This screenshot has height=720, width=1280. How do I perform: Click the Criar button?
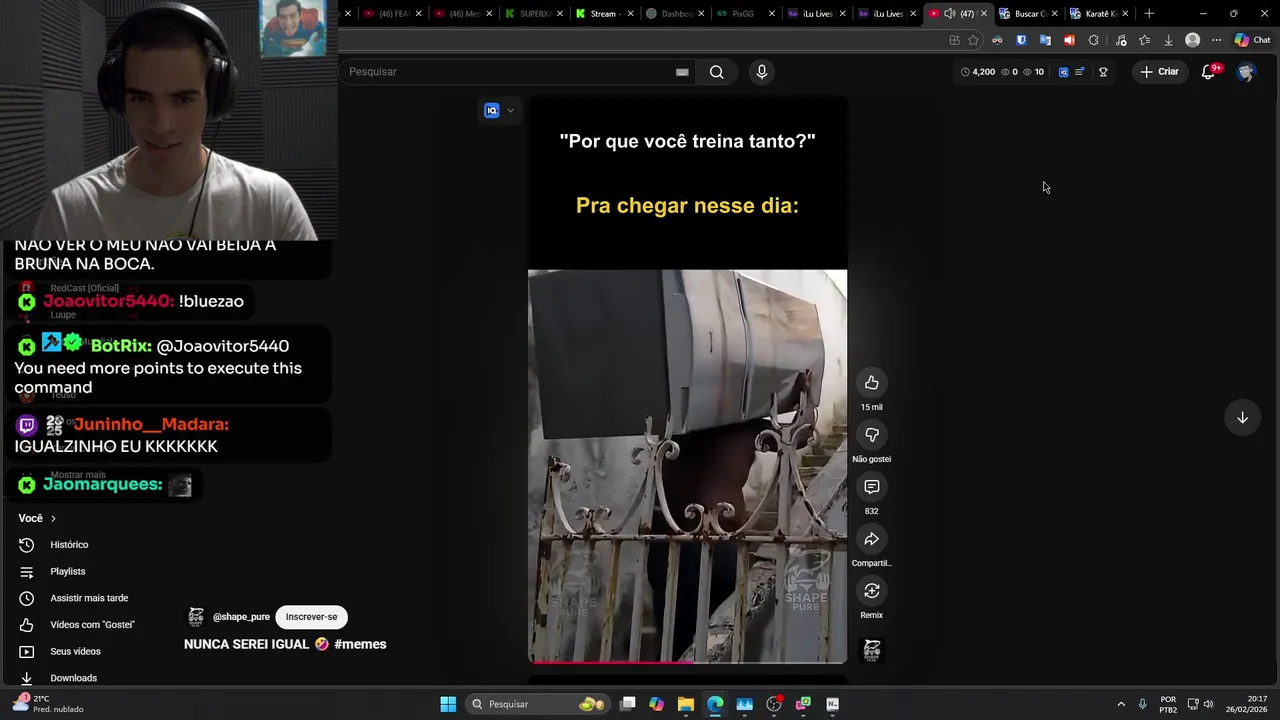[x=1159, y=72]
